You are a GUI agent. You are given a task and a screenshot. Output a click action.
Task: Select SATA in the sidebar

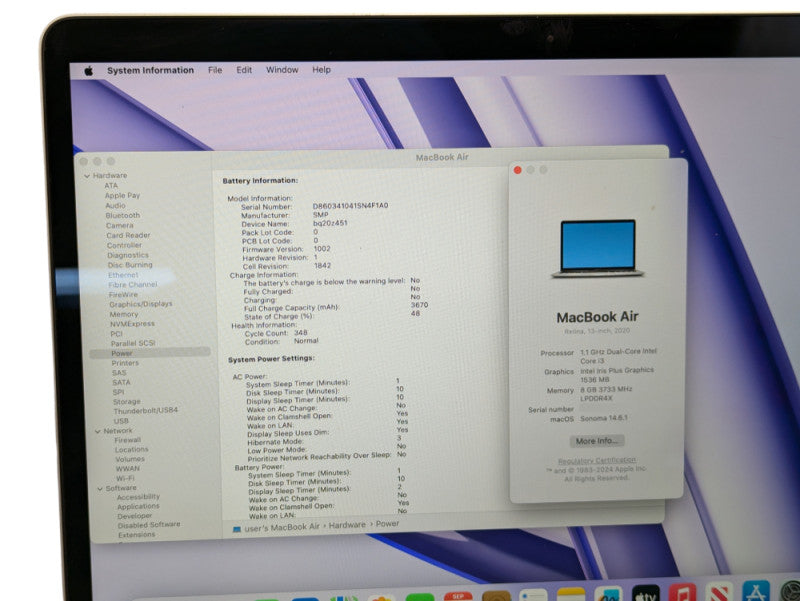(x=121, y=382)
